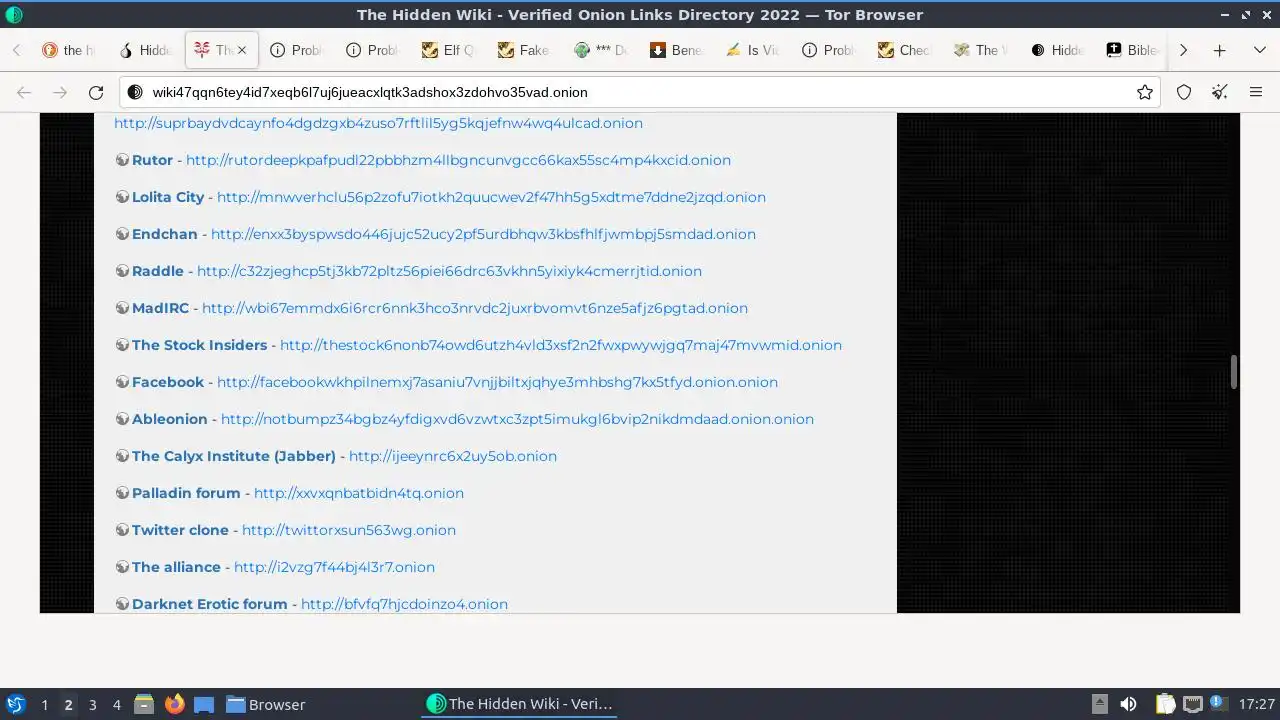Screen dimensions: 1280x720
Task: Click the 17:27 clock in taskbar
Action: (x=1256, y=704)
